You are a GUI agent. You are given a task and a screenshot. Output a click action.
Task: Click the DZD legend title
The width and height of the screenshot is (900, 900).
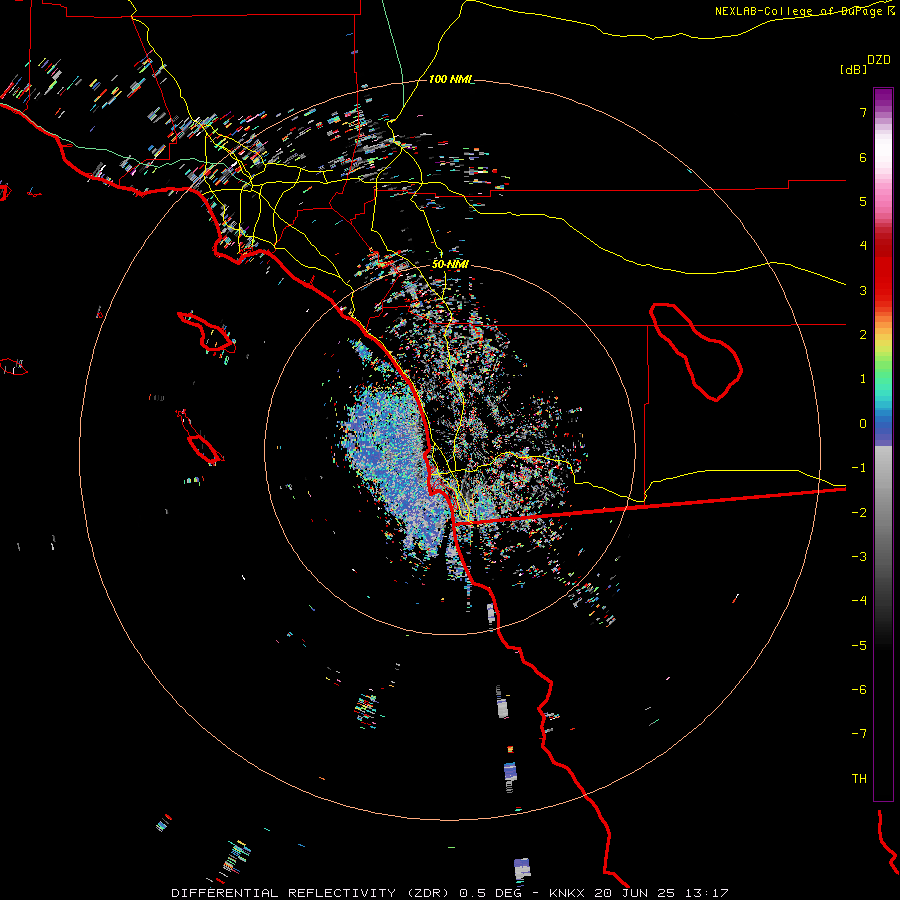(879, 60)
